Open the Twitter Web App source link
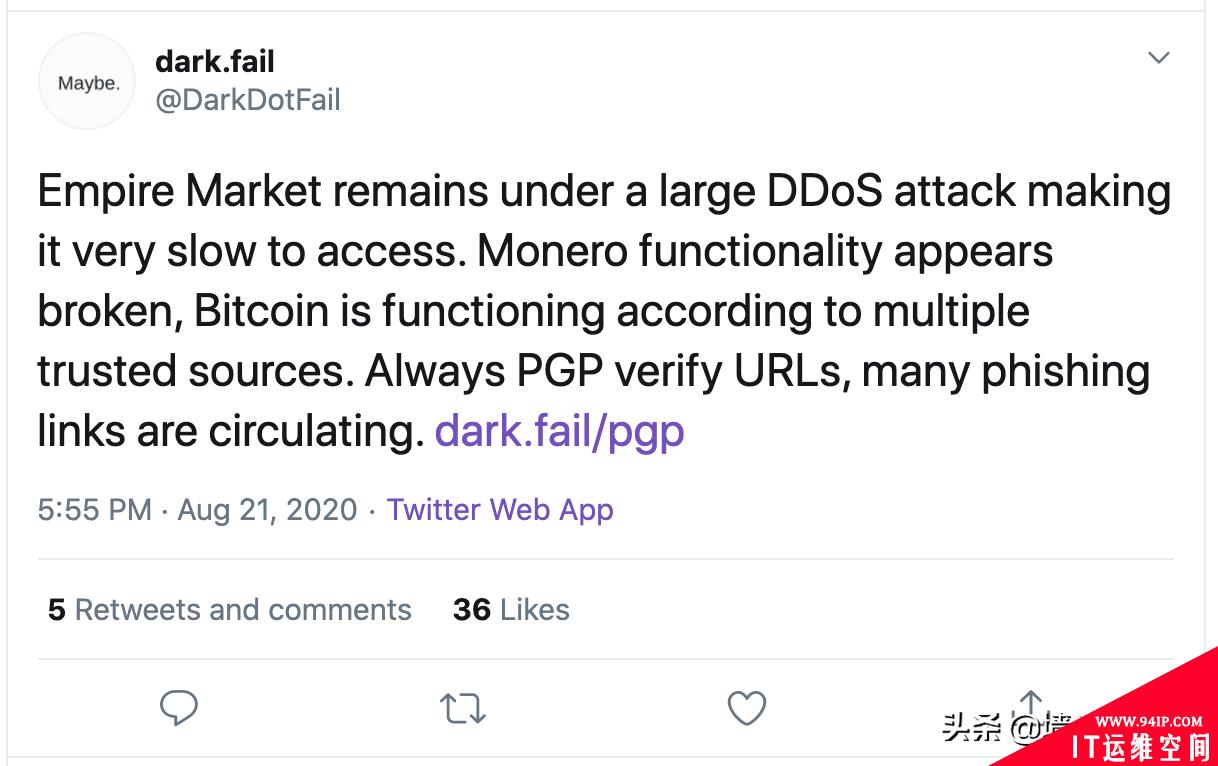The image size is (1218, 766). [x=500, y=510]
